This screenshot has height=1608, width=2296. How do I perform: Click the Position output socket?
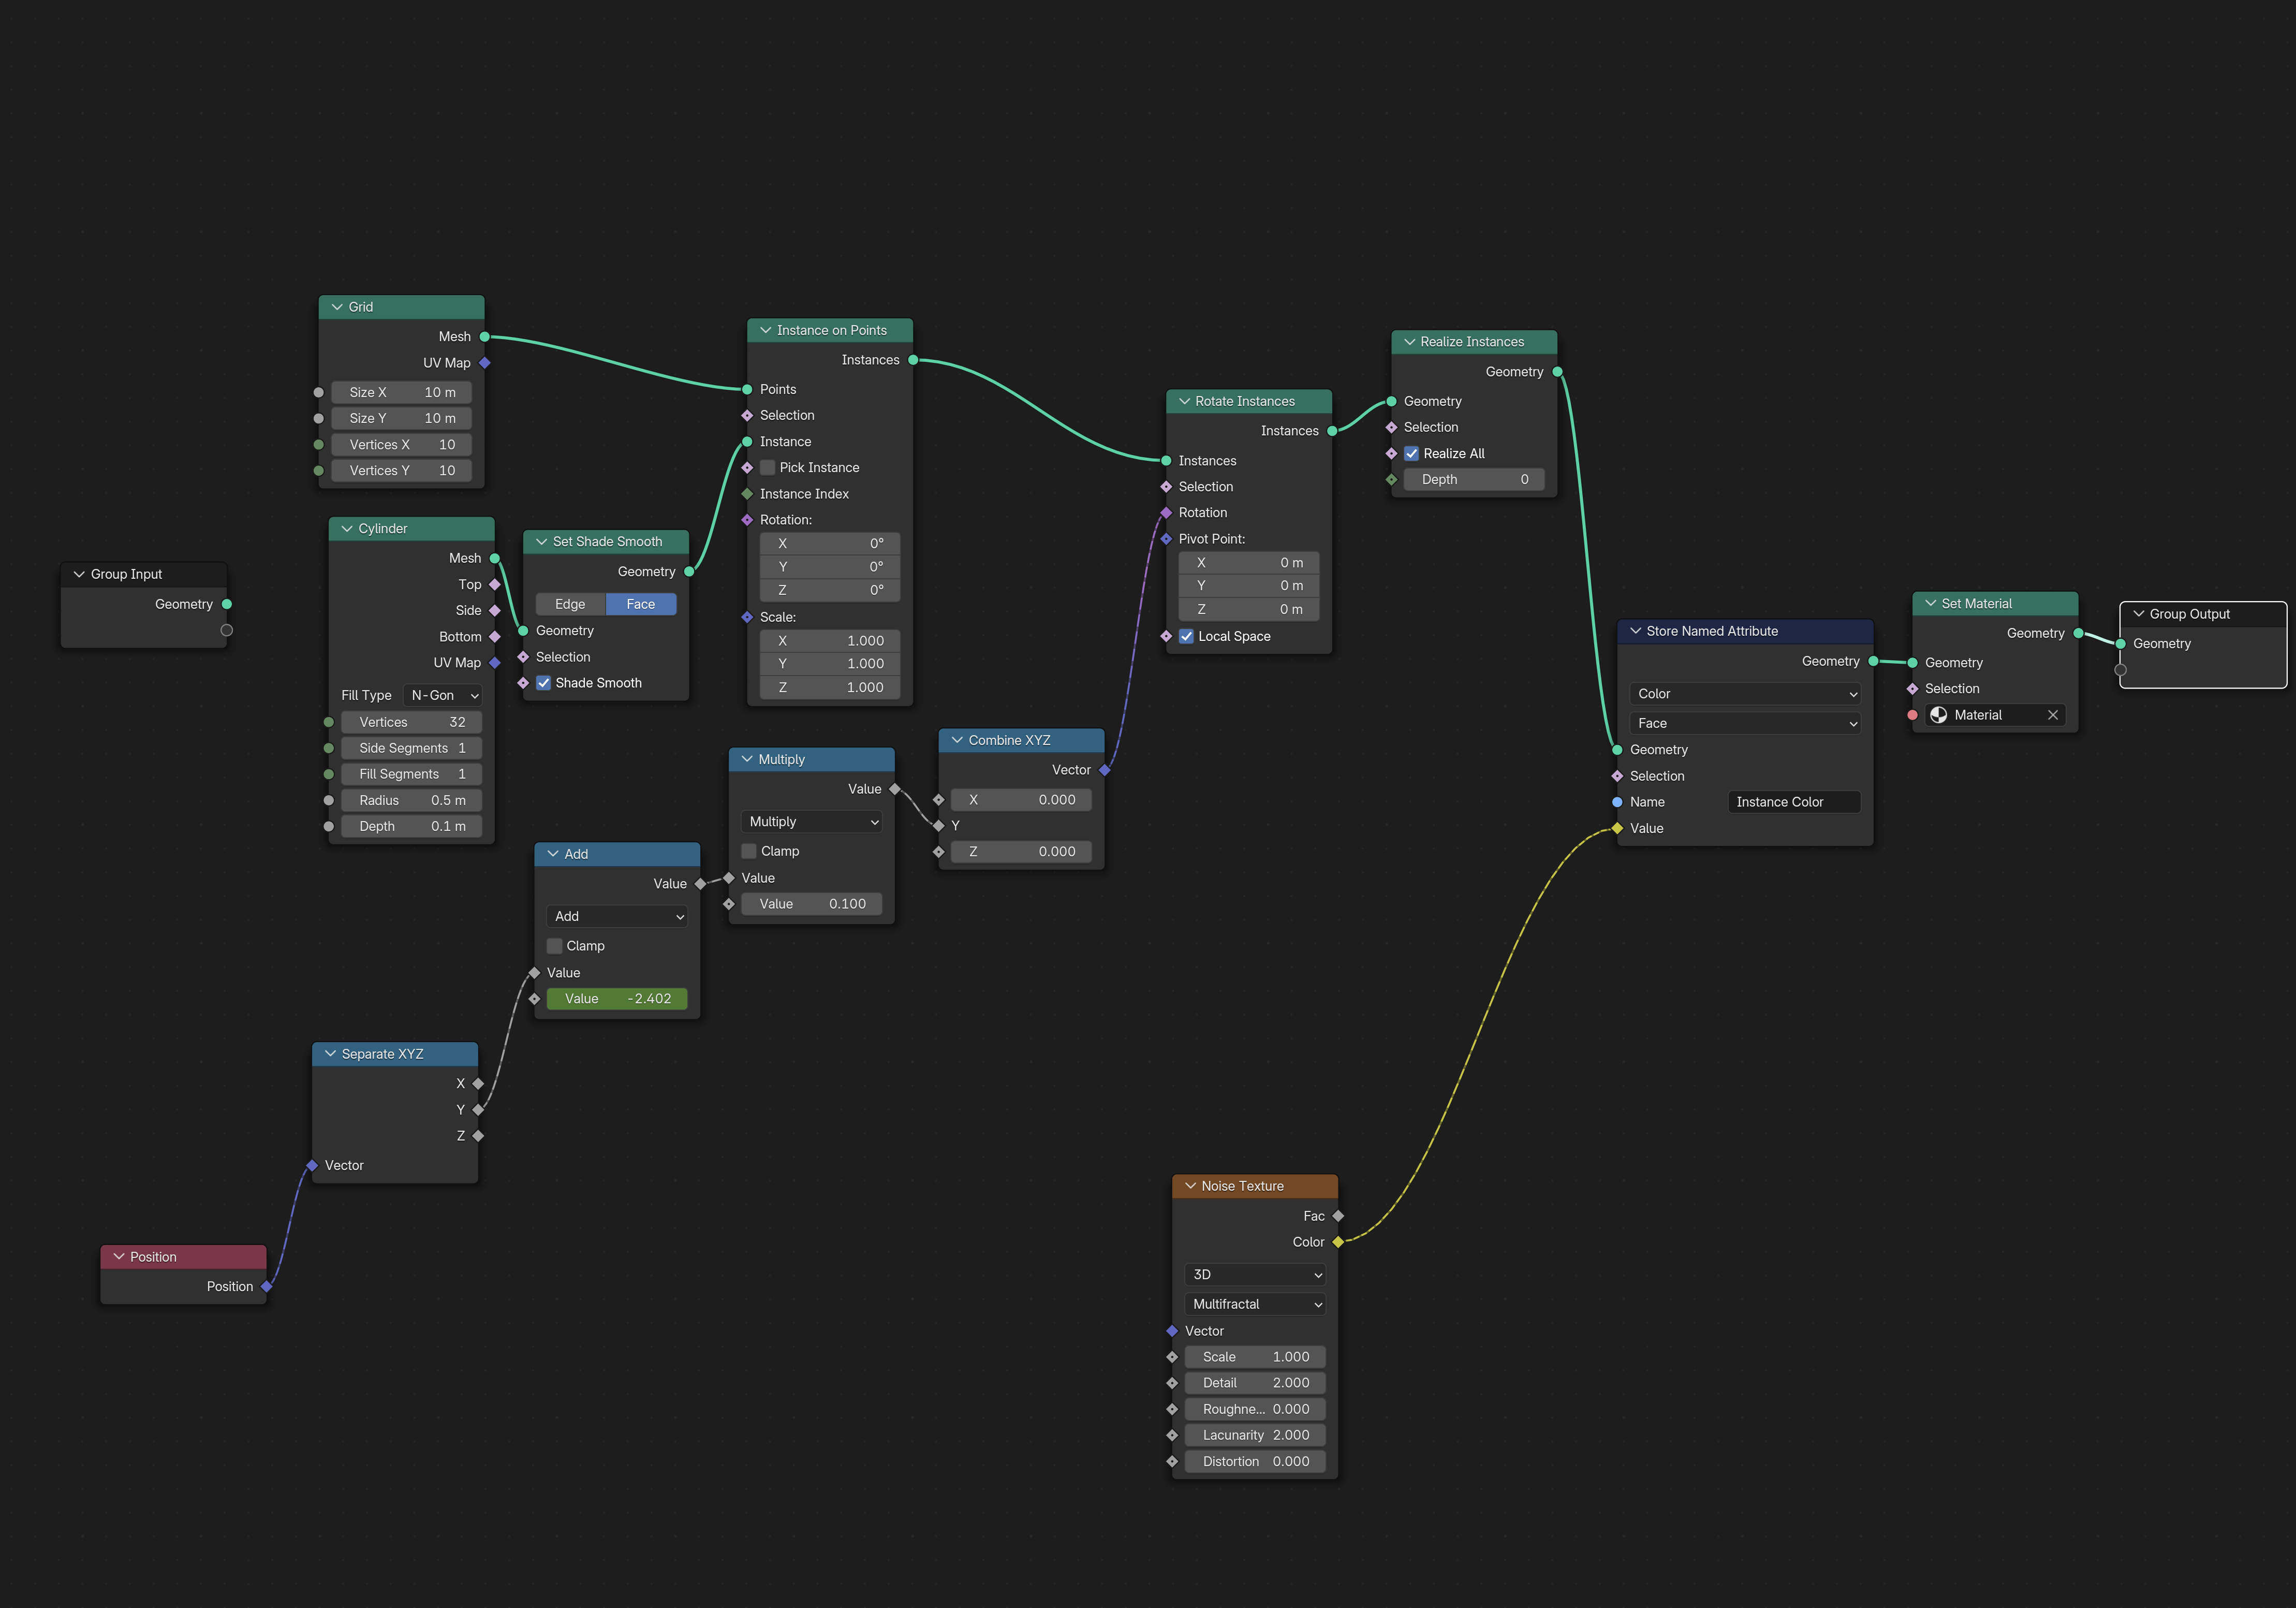267,1287
